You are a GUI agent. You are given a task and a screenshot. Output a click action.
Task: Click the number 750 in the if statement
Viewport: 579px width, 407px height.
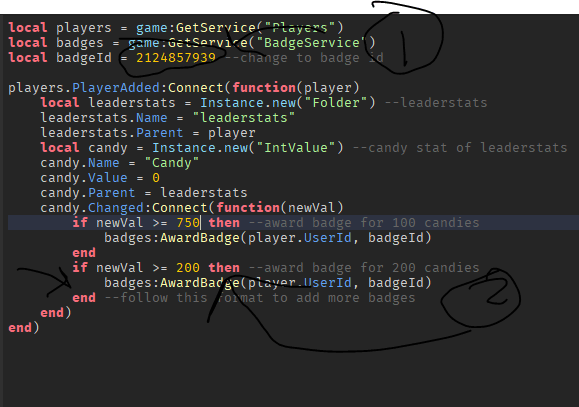[188, 223]
